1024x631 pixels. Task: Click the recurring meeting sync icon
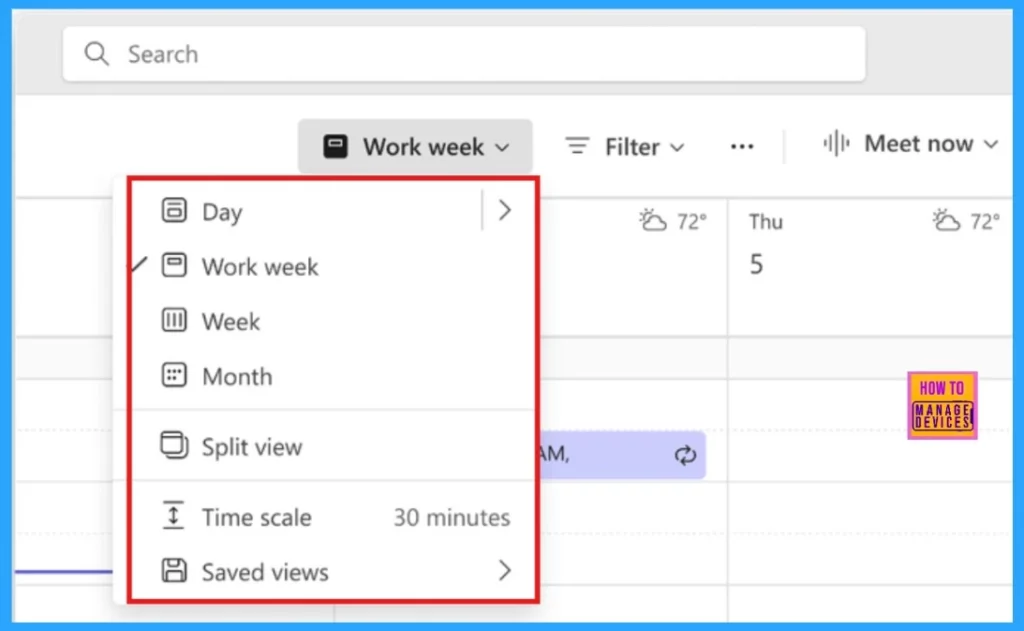point(685,455)
